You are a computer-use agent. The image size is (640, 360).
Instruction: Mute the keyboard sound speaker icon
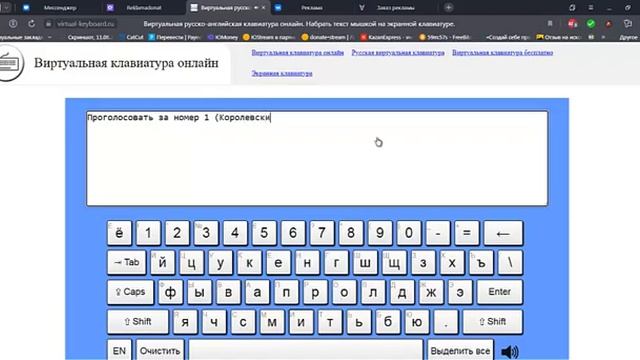(x=509, y=351)
